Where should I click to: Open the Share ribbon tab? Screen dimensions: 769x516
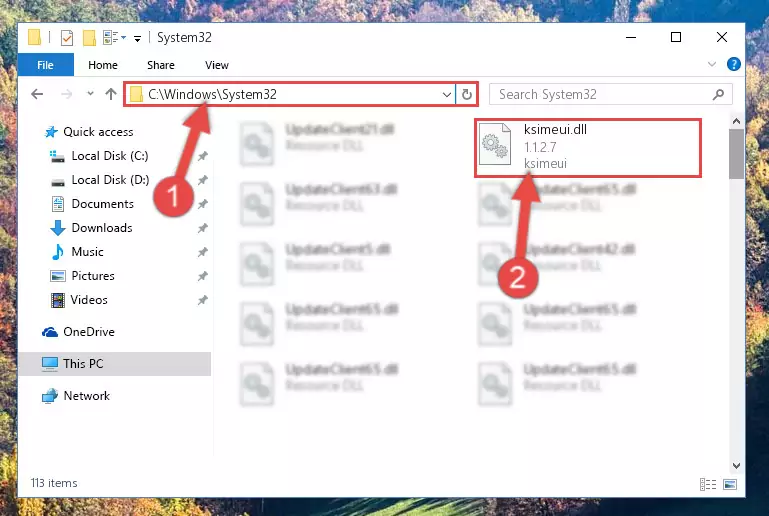160,65
